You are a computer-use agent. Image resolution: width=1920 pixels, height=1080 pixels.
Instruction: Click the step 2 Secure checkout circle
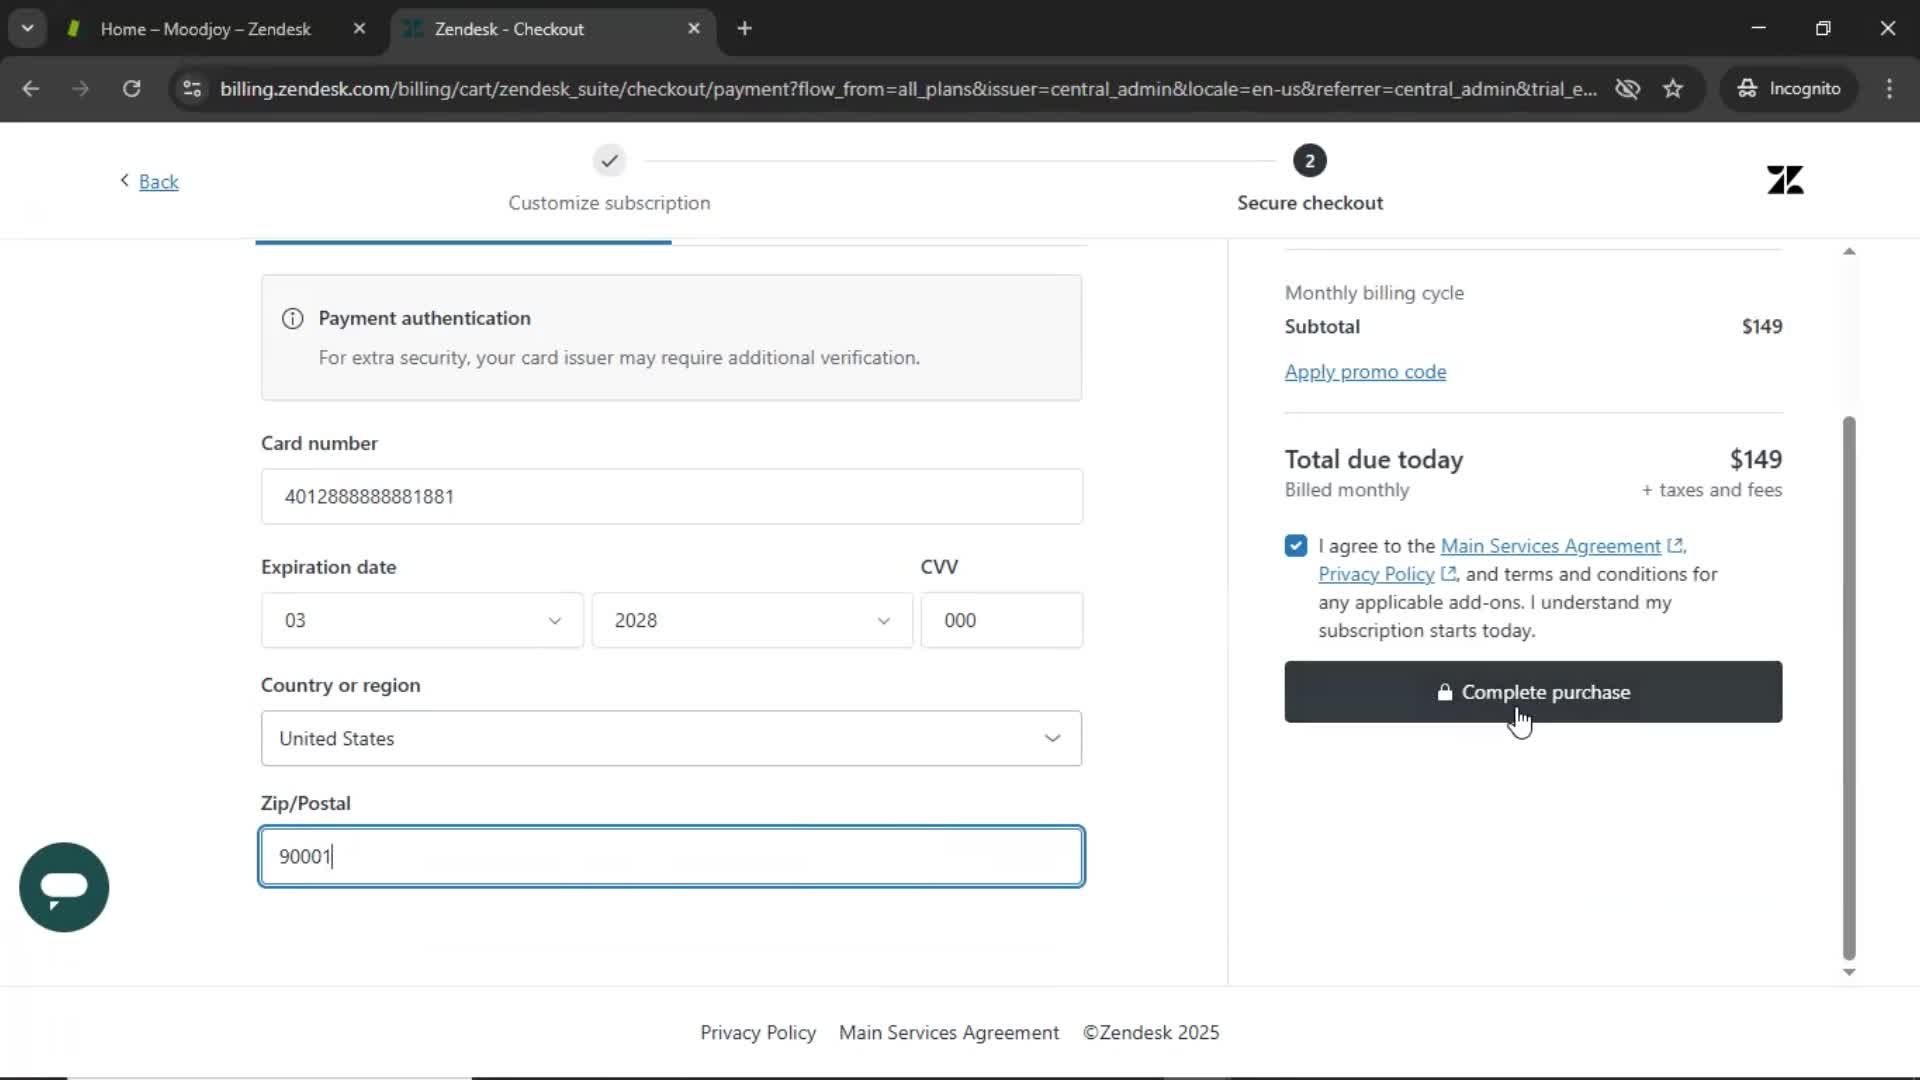pos(1309,160)
